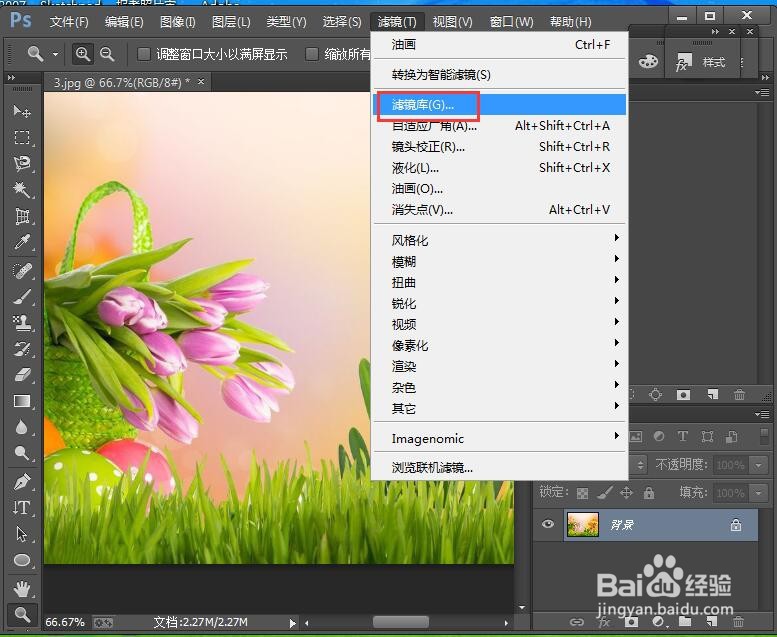Select the Magic Wand tool
Screen dimensions: 777x637
(22, 189)
